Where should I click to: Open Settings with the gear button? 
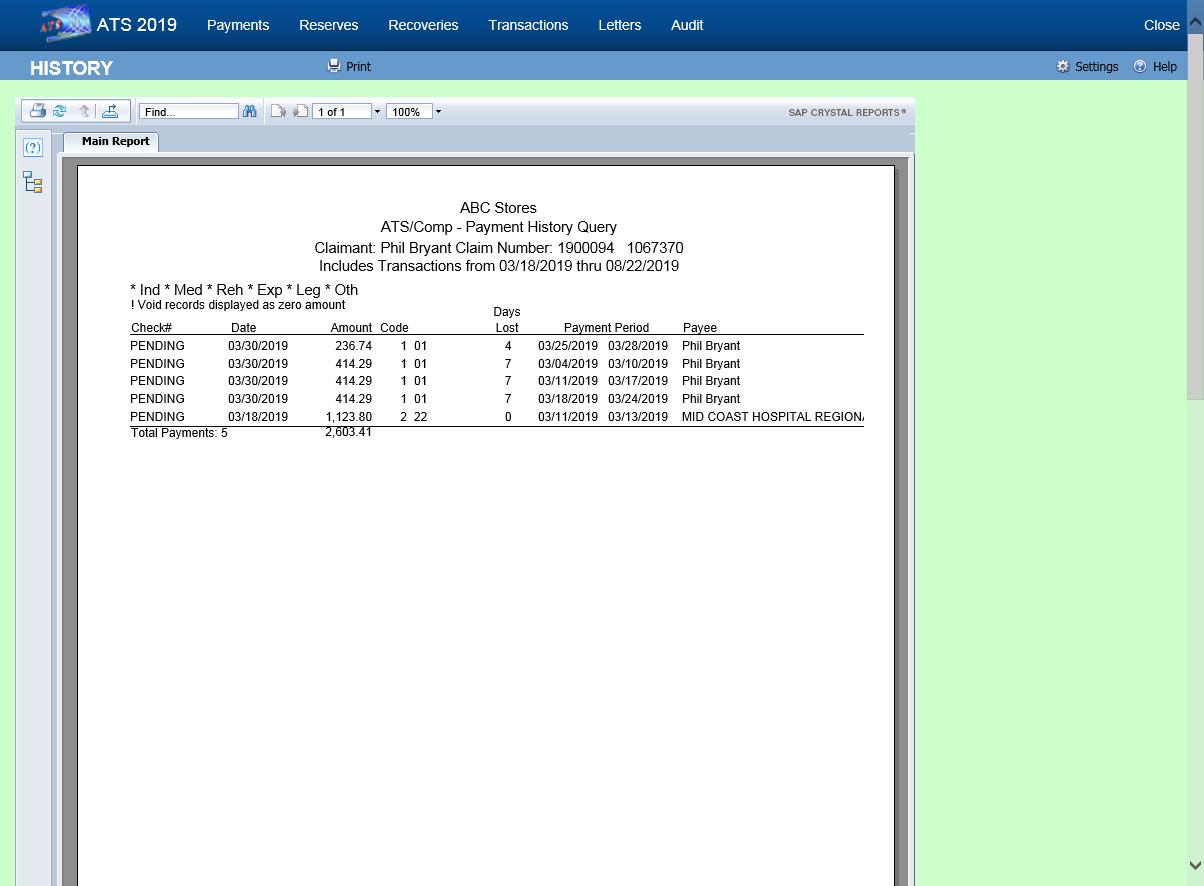coord(1087,67)
